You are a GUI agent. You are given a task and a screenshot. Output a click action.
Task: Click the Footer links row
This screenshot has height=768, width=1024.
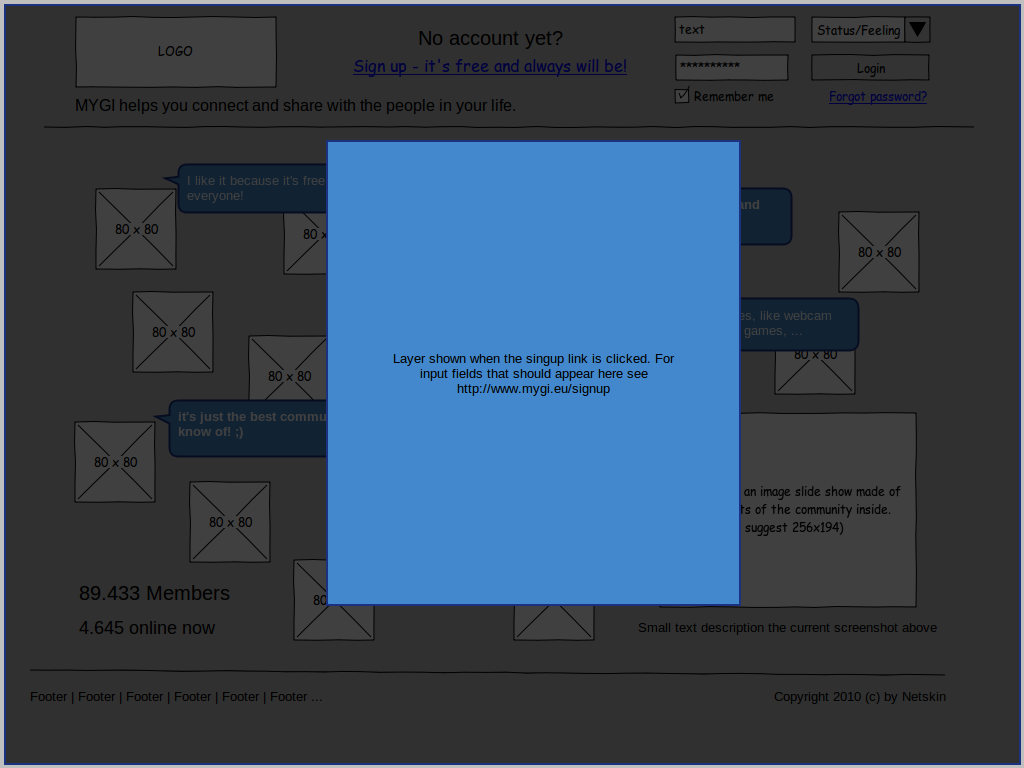pos(176,697)
